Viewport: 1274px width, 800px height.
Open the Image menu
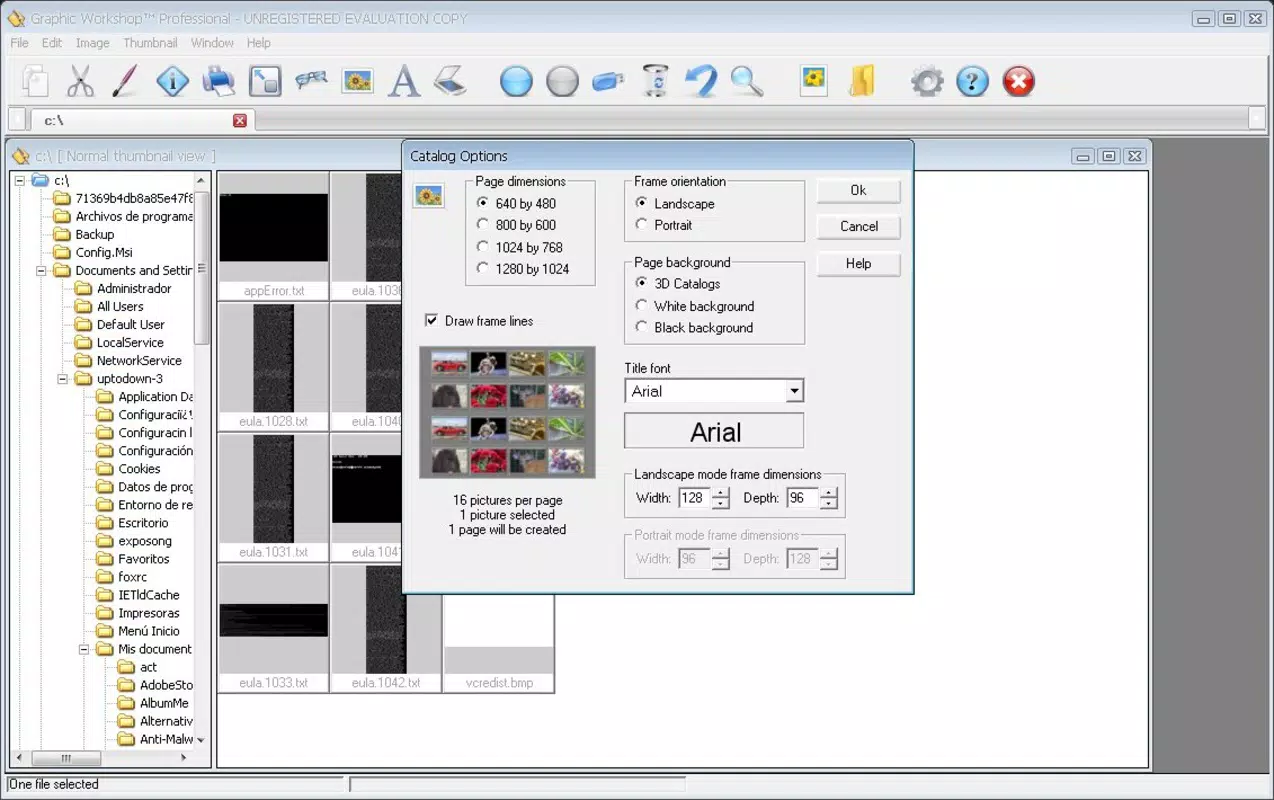pos(93,43)
